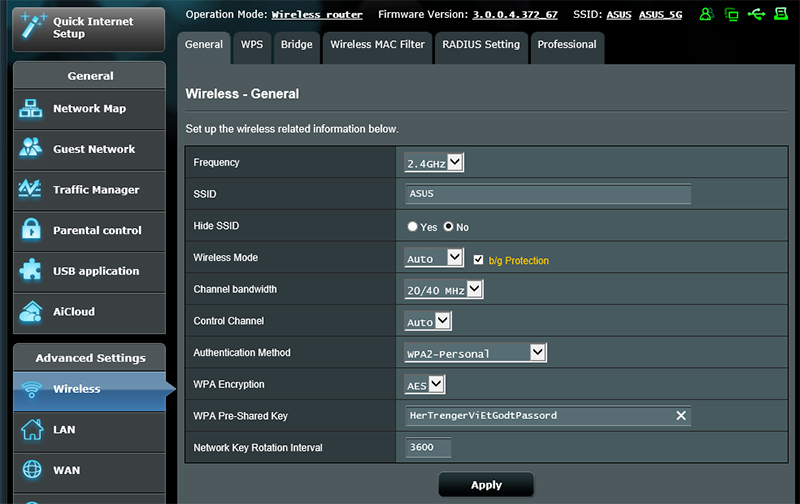Switch to the Professional tab
Image resolution: width=800 pixels, height=504 pixels.
[566, 45]
